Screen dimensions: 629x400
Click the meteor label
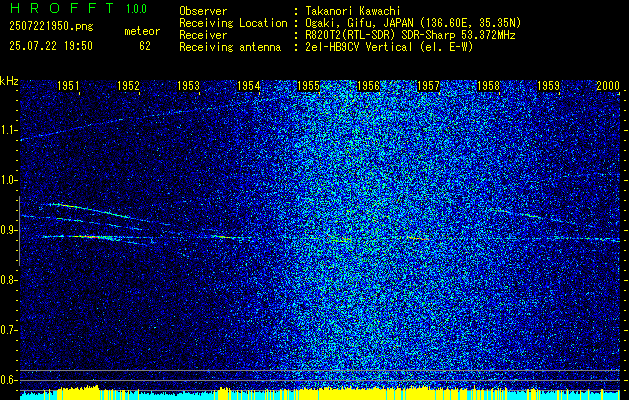[142, 31]
